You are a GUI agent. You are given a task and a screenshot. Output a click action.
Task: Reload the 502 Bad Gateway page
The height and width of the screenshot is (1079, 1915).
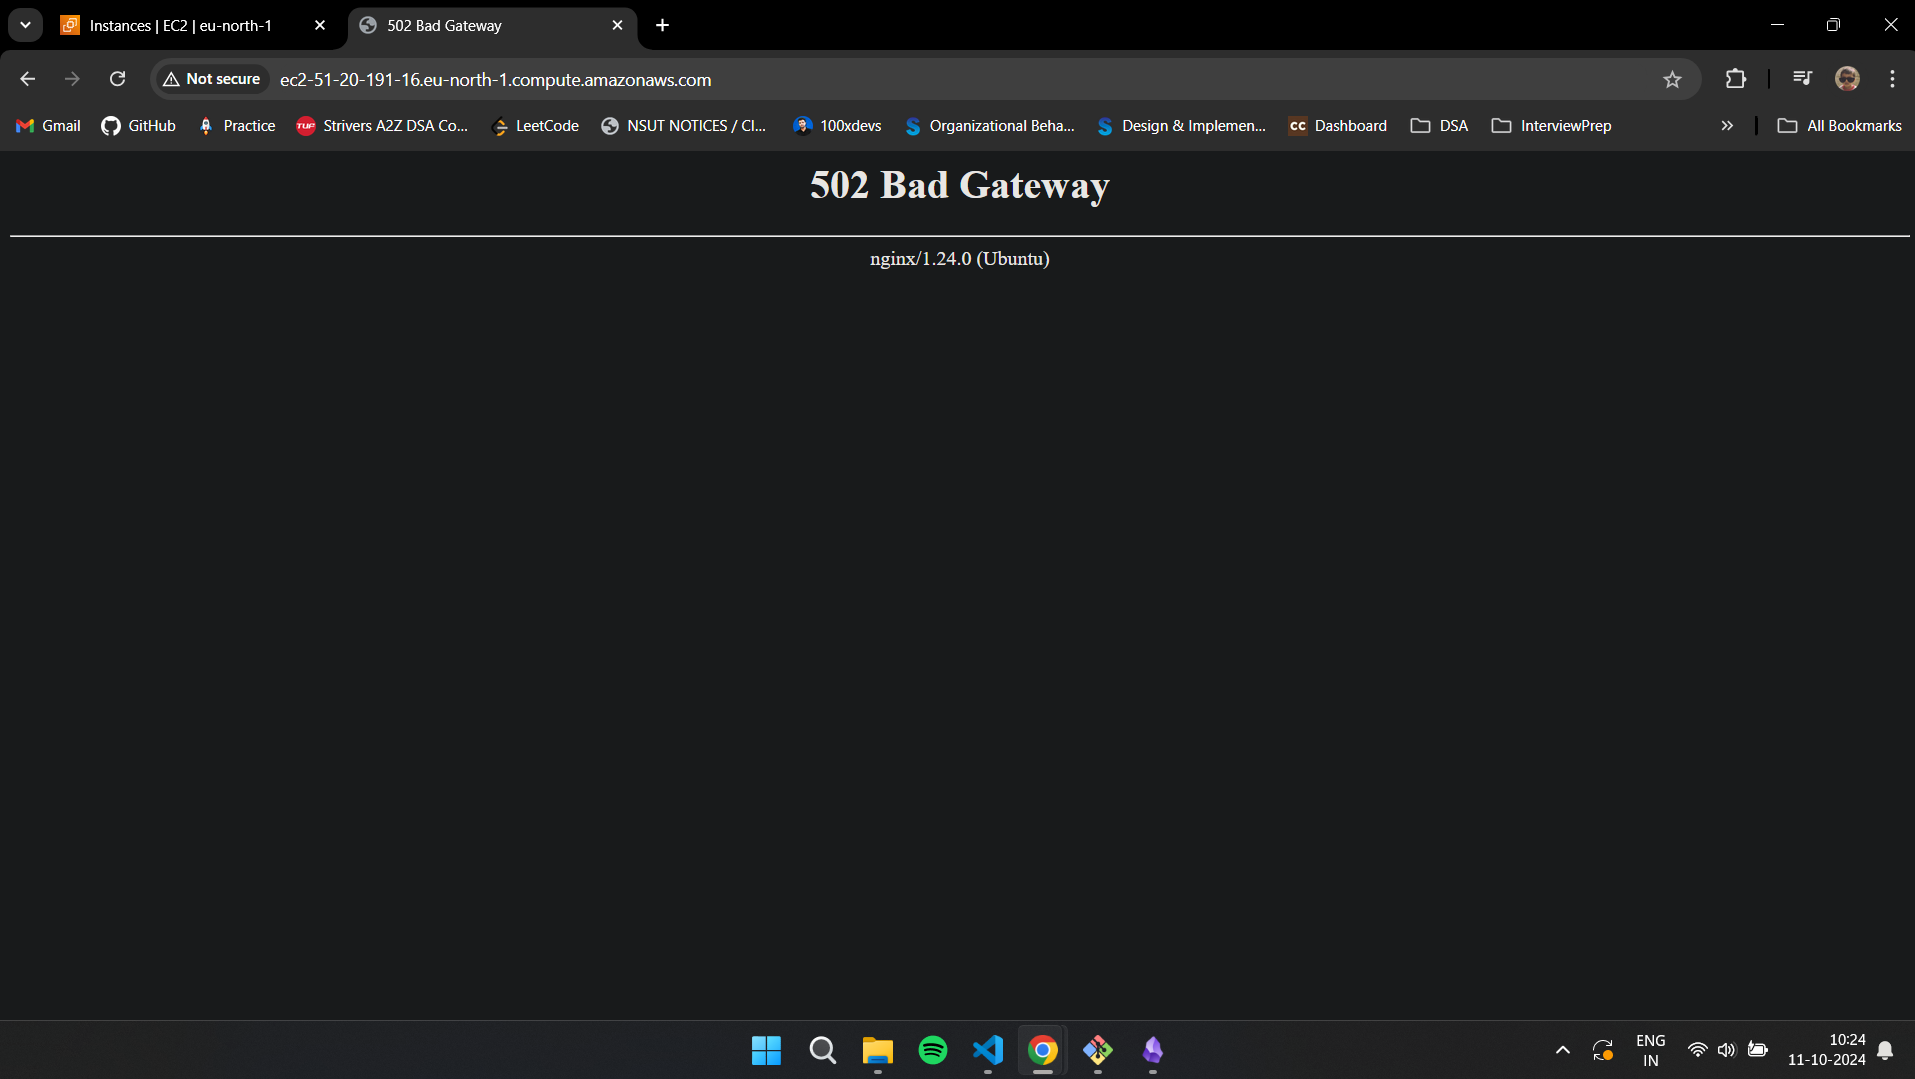pyautogui.click(x=117, y=79)
